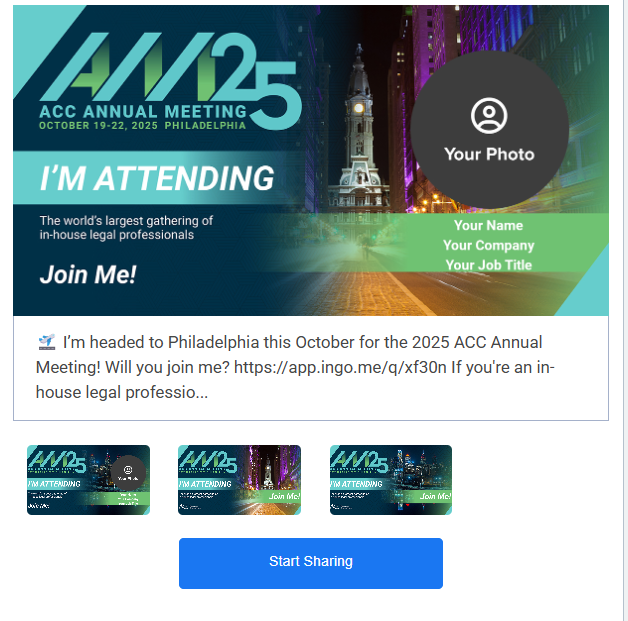Click the "ACC ANNUAL MEETING" heading text
This screenshot has width=628, height=621.
(143, 111)
